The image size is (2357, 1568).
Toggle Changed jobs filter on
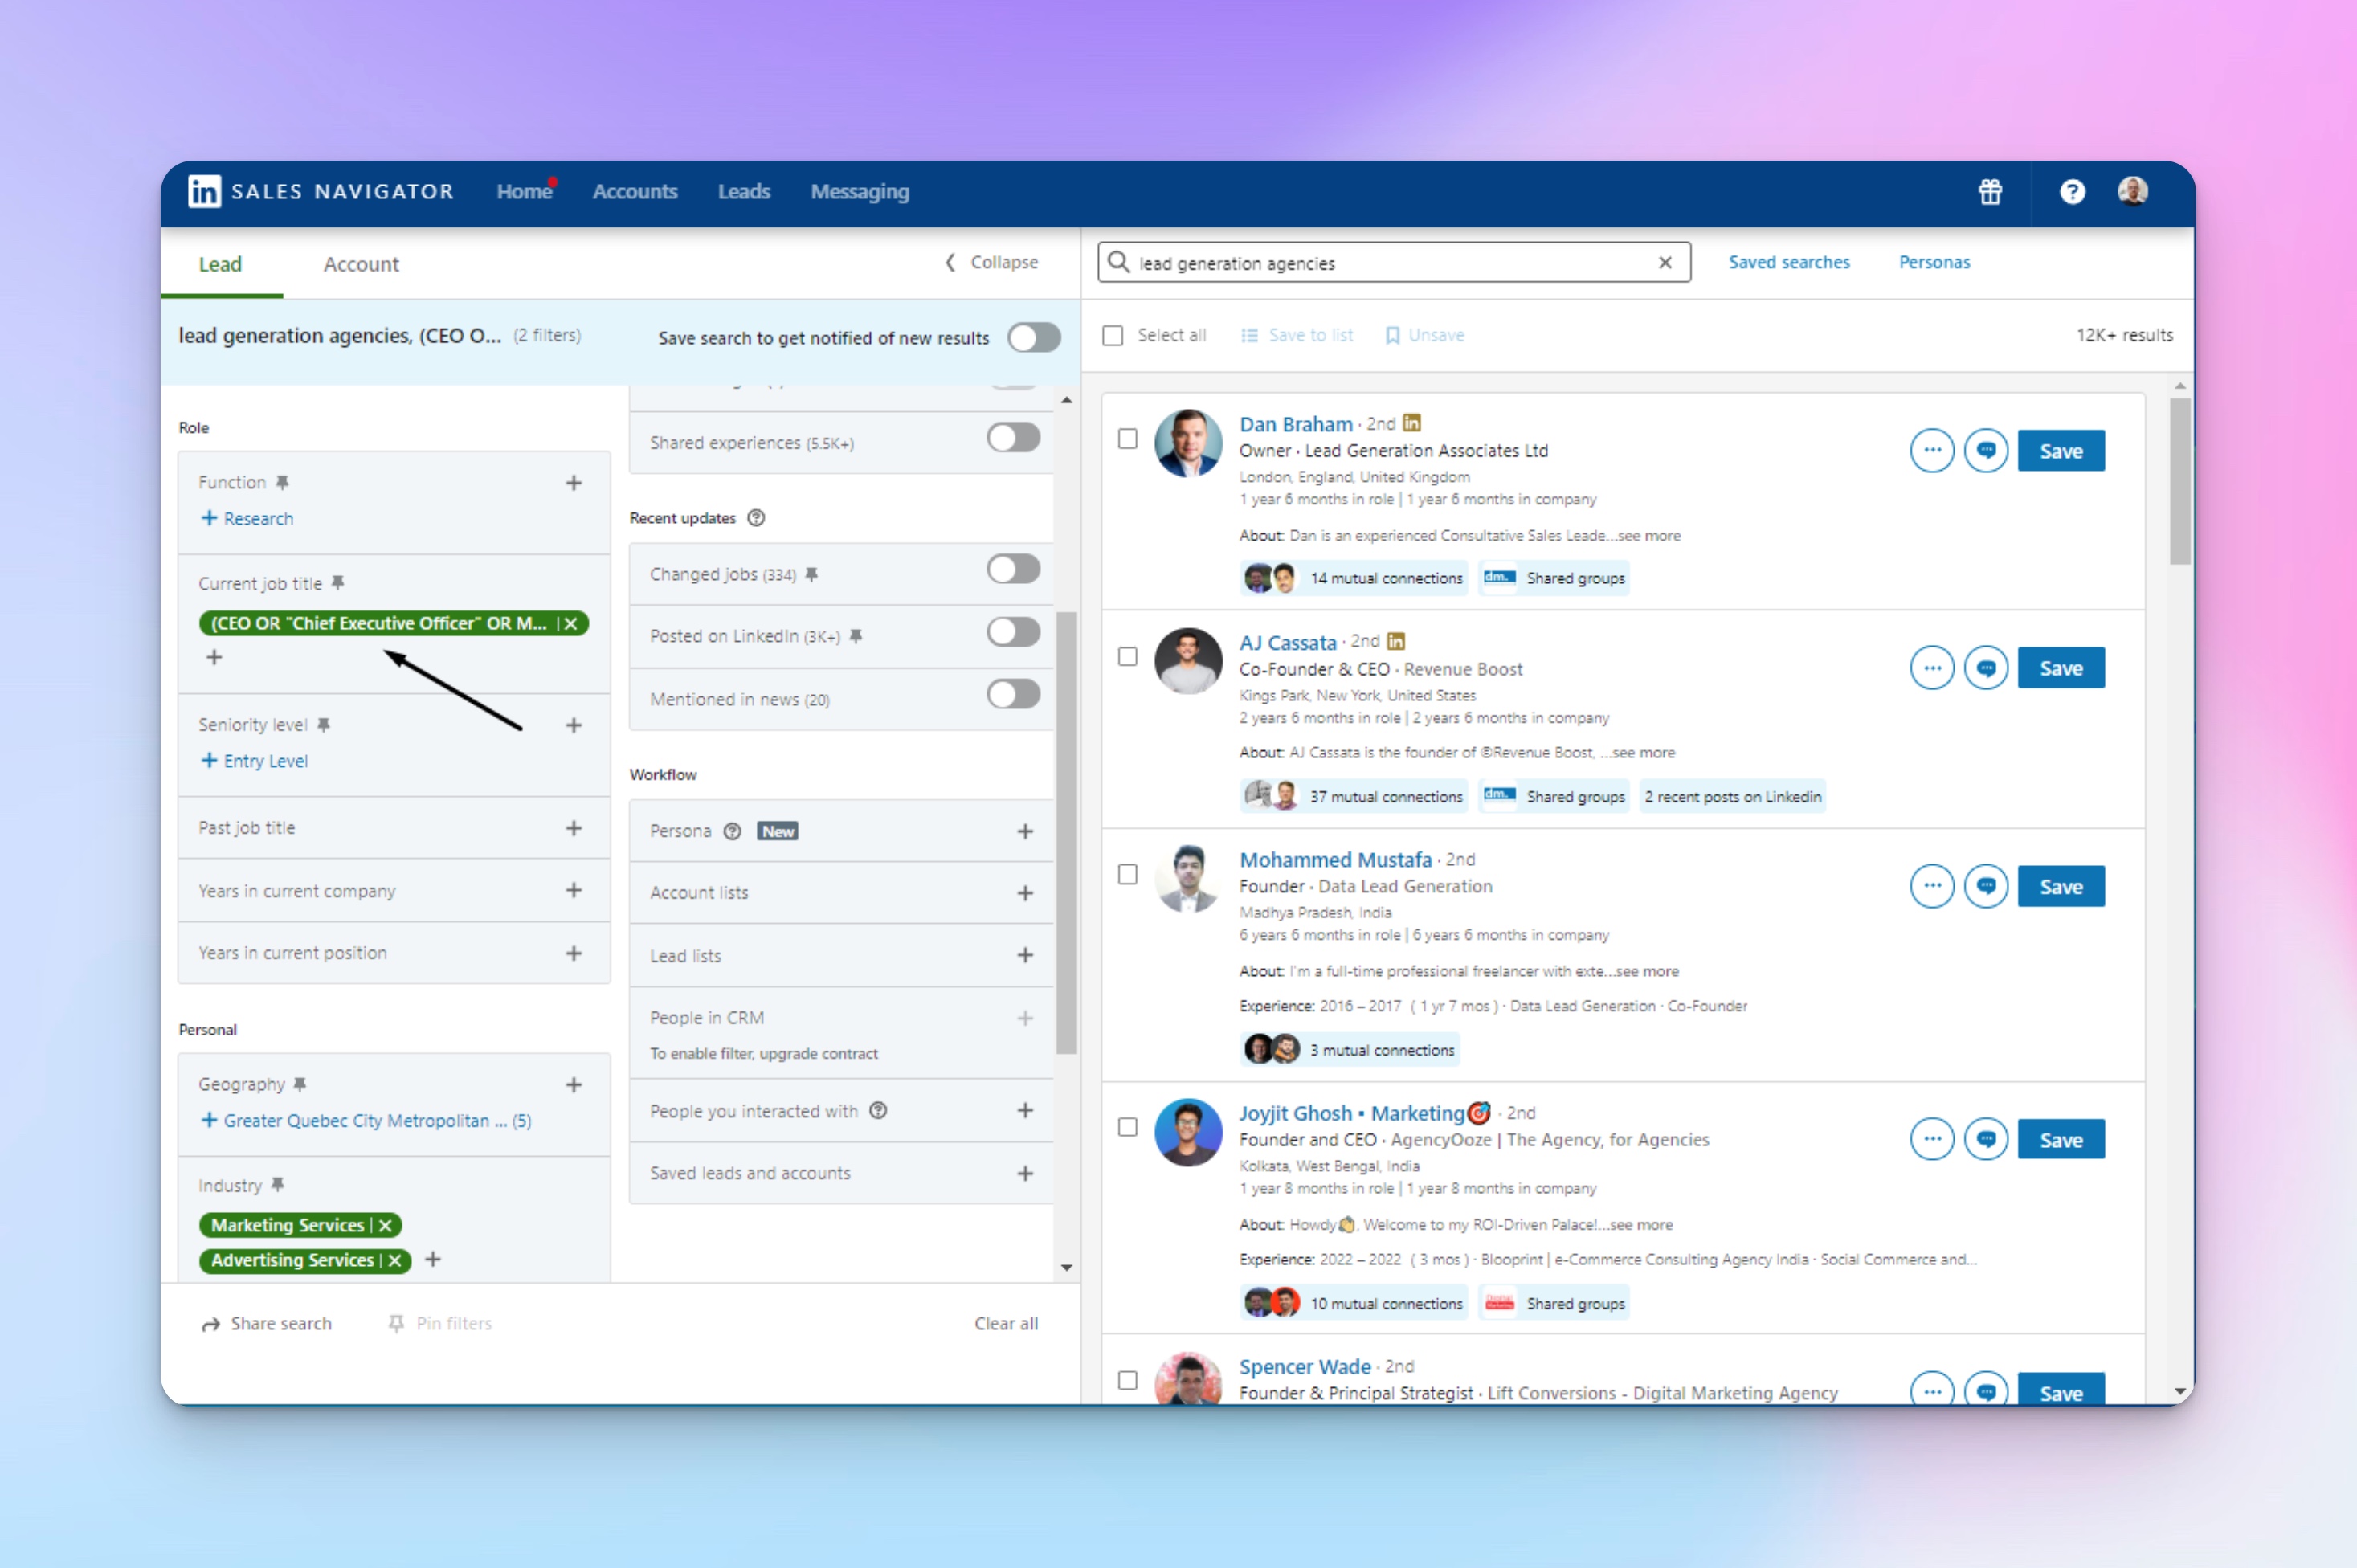(x=1012, y=570)
